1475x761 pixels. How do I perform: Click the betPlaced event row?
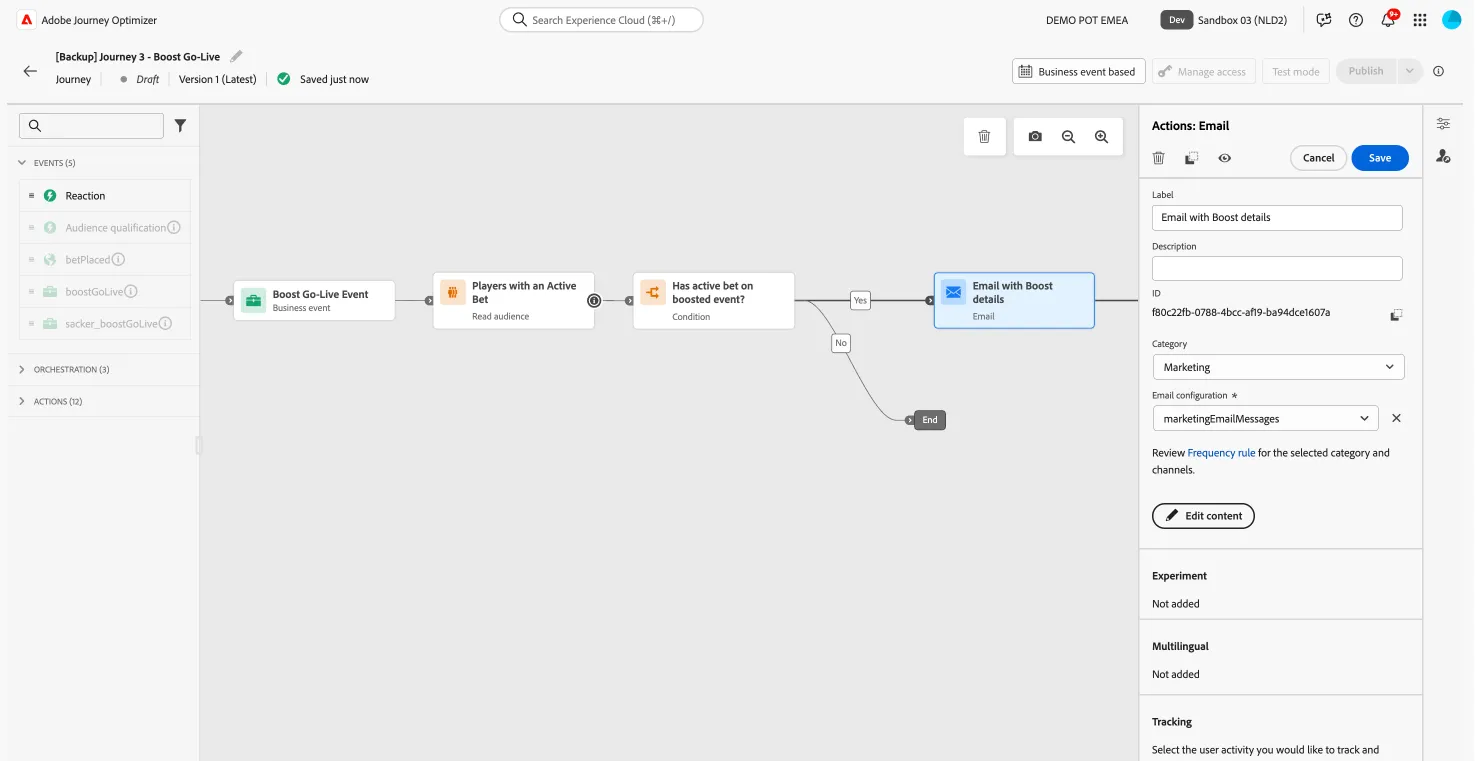point(105,259)
